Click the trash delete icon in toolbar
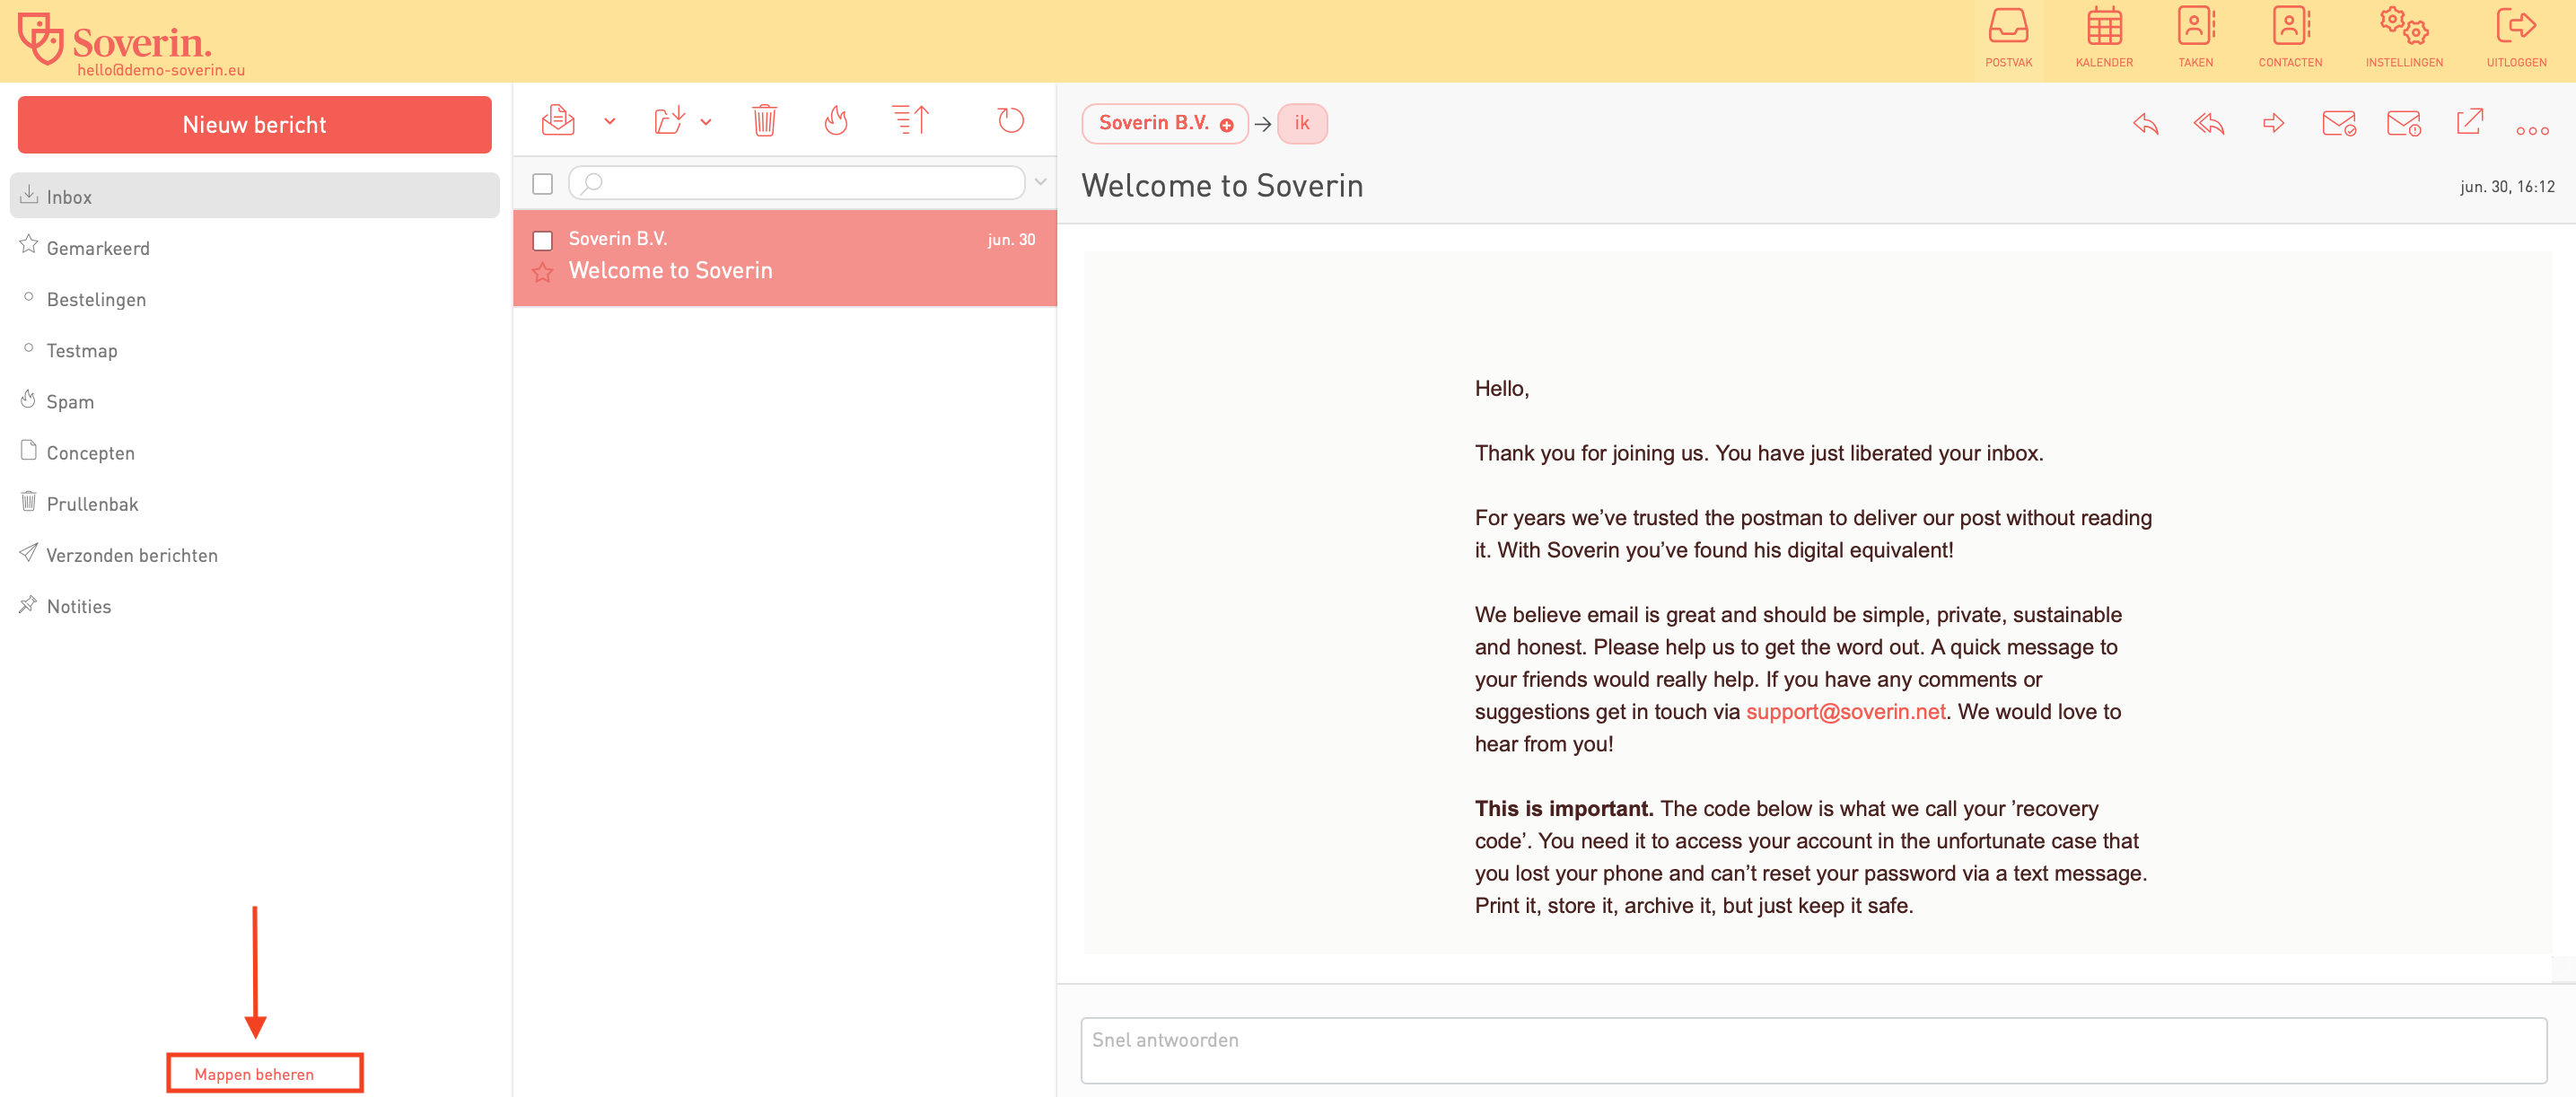The width and height of the screenshot is (2576, 1097). pyautogui.click(x=764, y=121)
